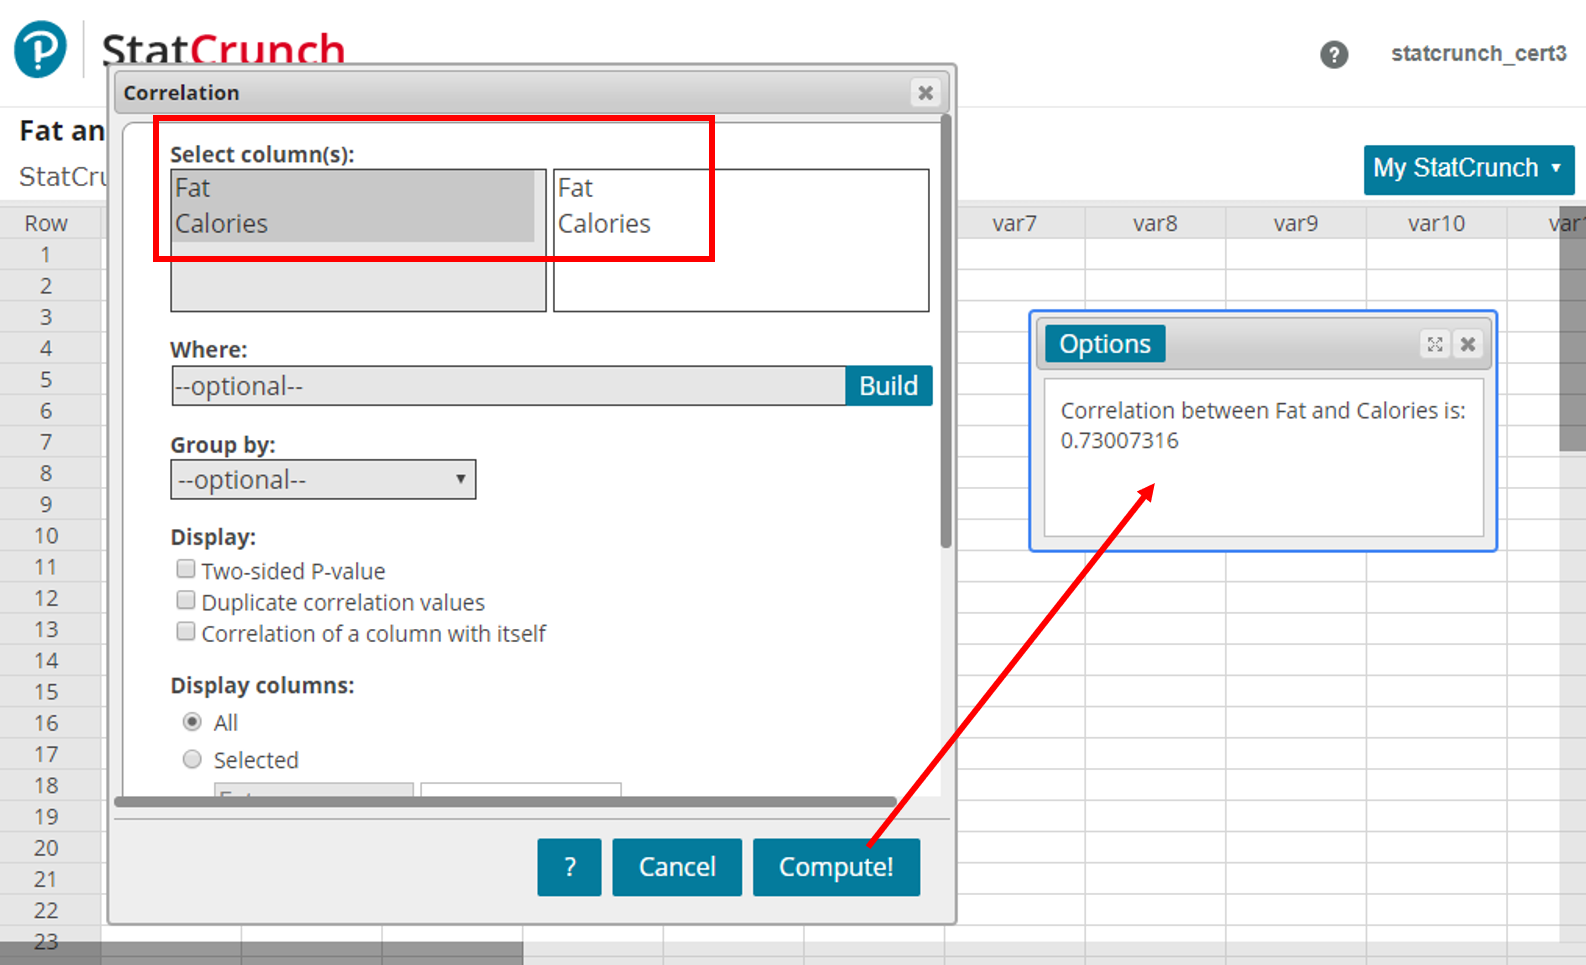Enable Two-sided P-value checkbox

click(186, 570)
